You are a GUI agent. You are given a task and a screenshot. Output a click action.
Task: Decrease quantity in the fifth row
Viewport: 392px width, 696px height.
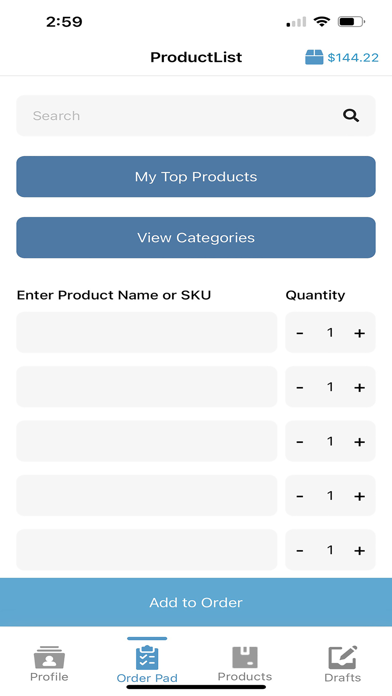(x=300, y=550)
